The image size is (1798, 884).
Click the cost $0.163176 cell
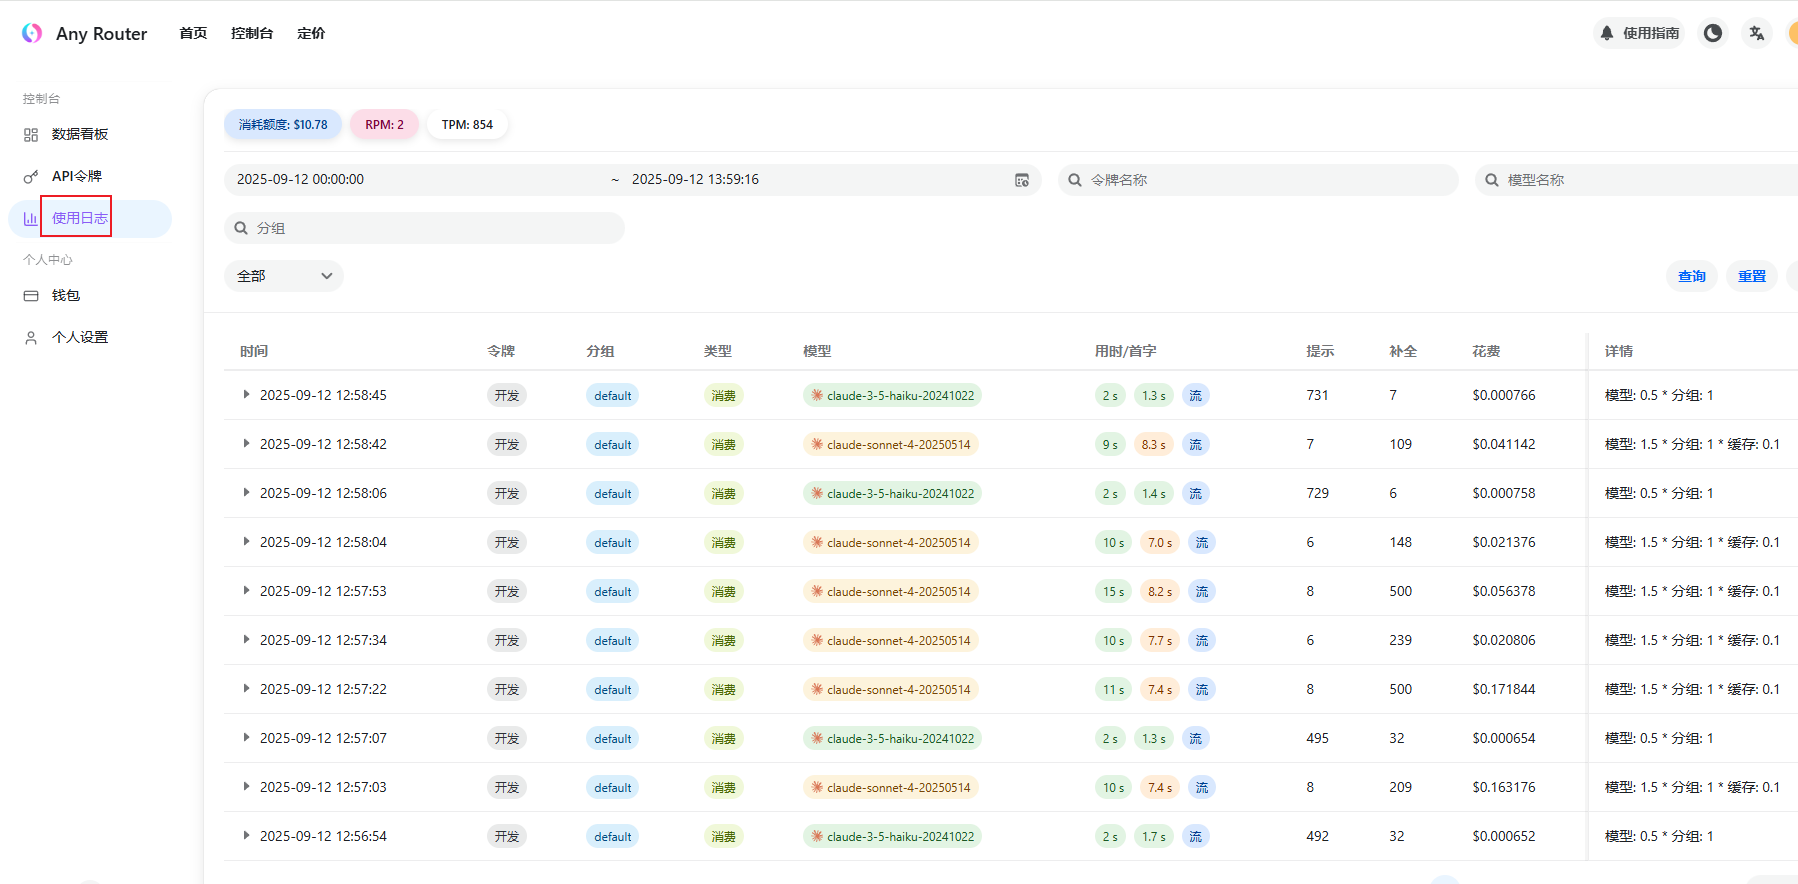pos(1504,788)
